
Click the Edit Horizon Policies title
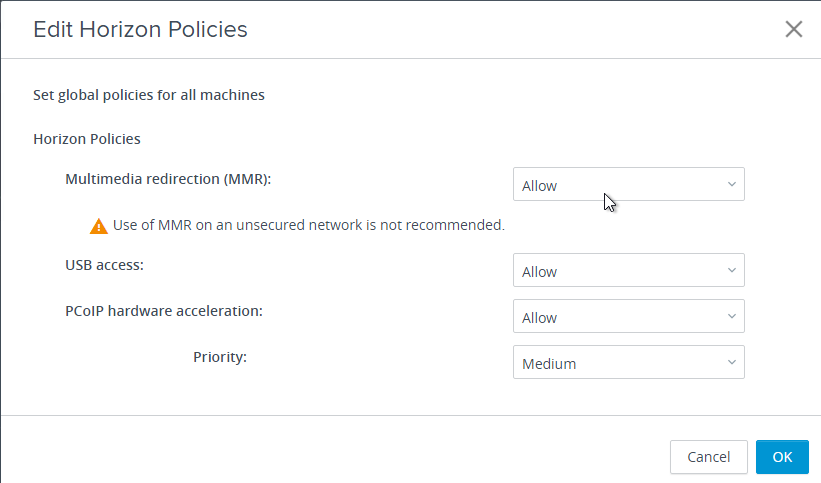coord(140,29)
